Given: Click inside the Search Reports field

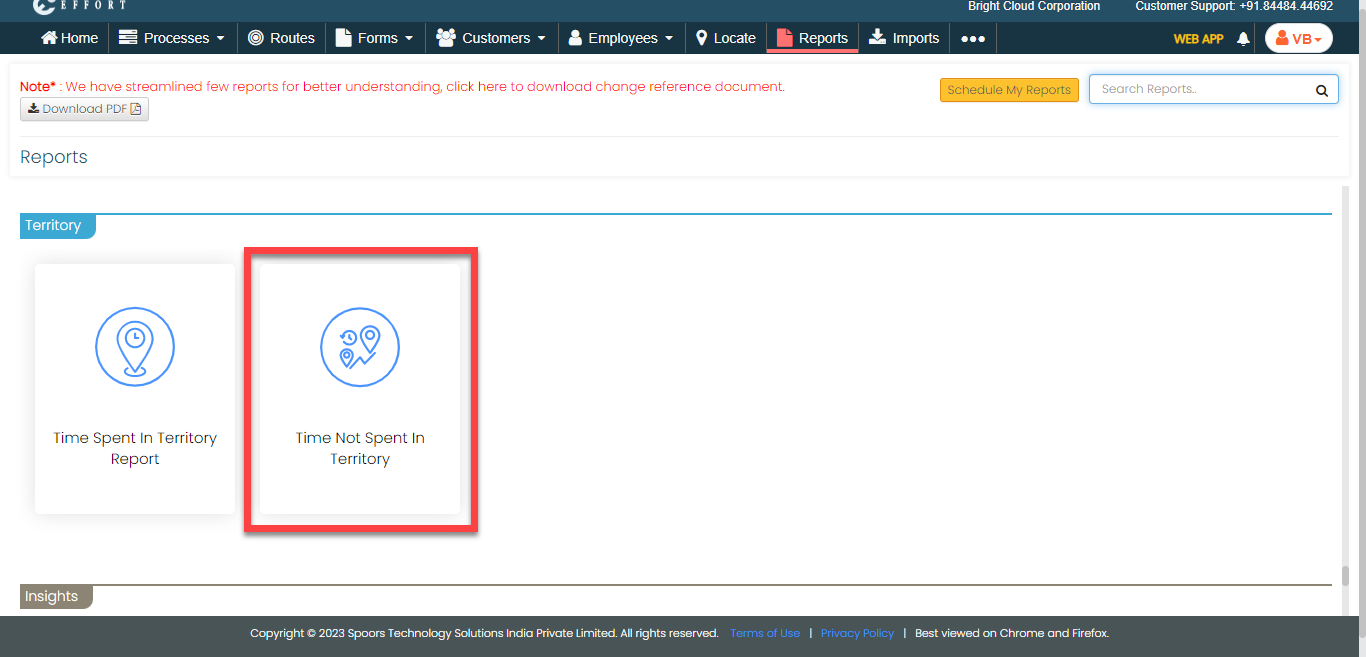Looking at the screenshot, I should click(1200, 89).
